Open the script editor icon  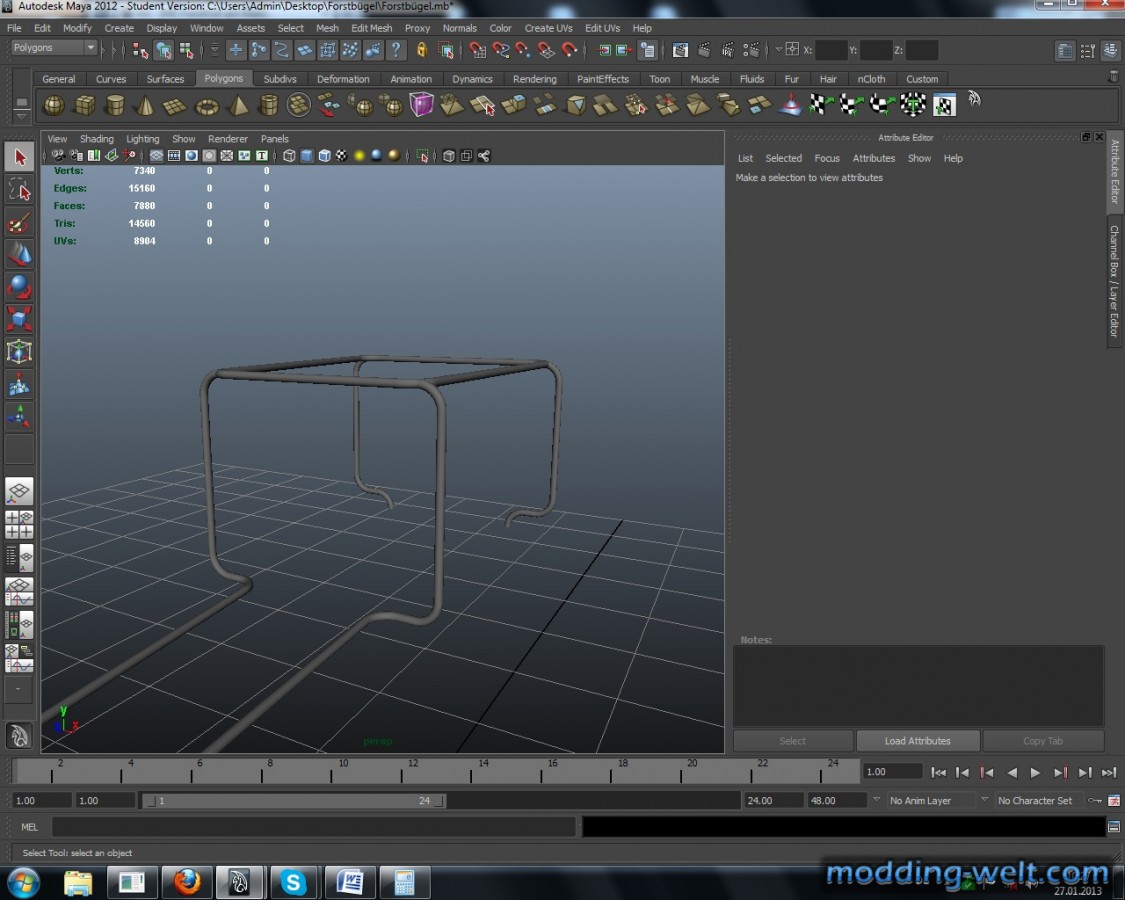(1114, 827)
